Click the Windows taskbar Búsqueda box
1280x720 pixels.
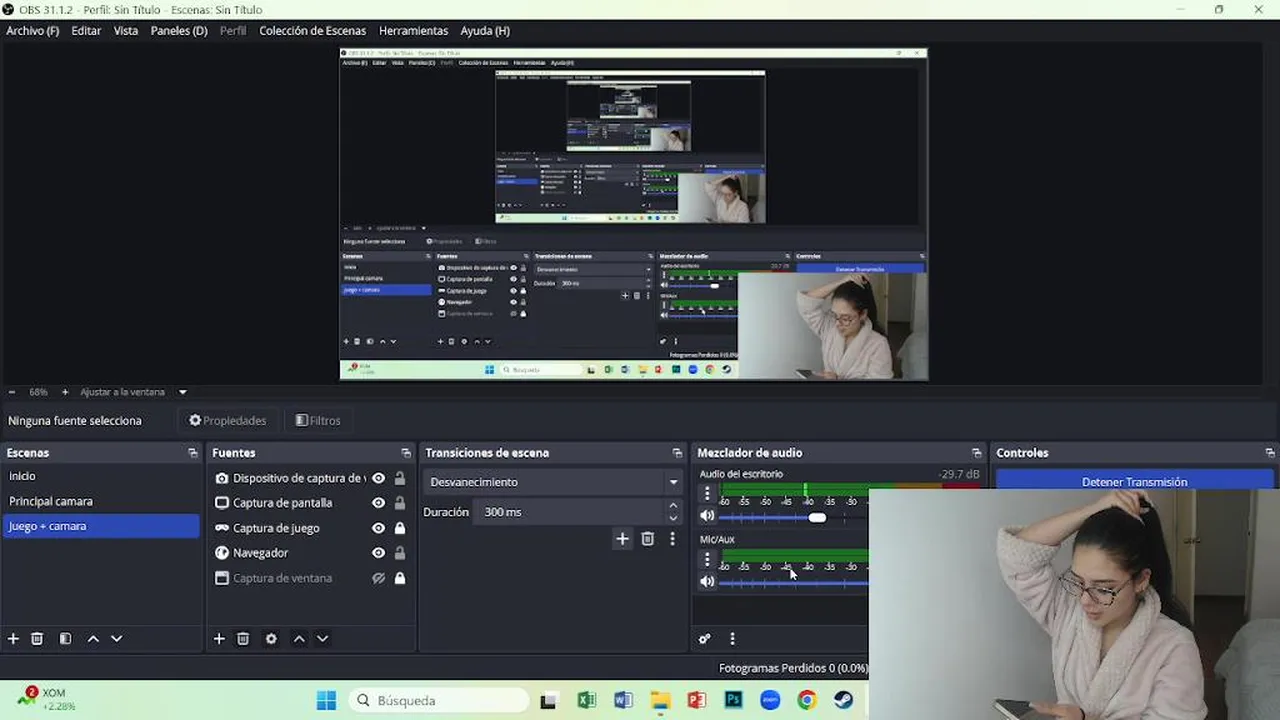[x=439, y=700]
